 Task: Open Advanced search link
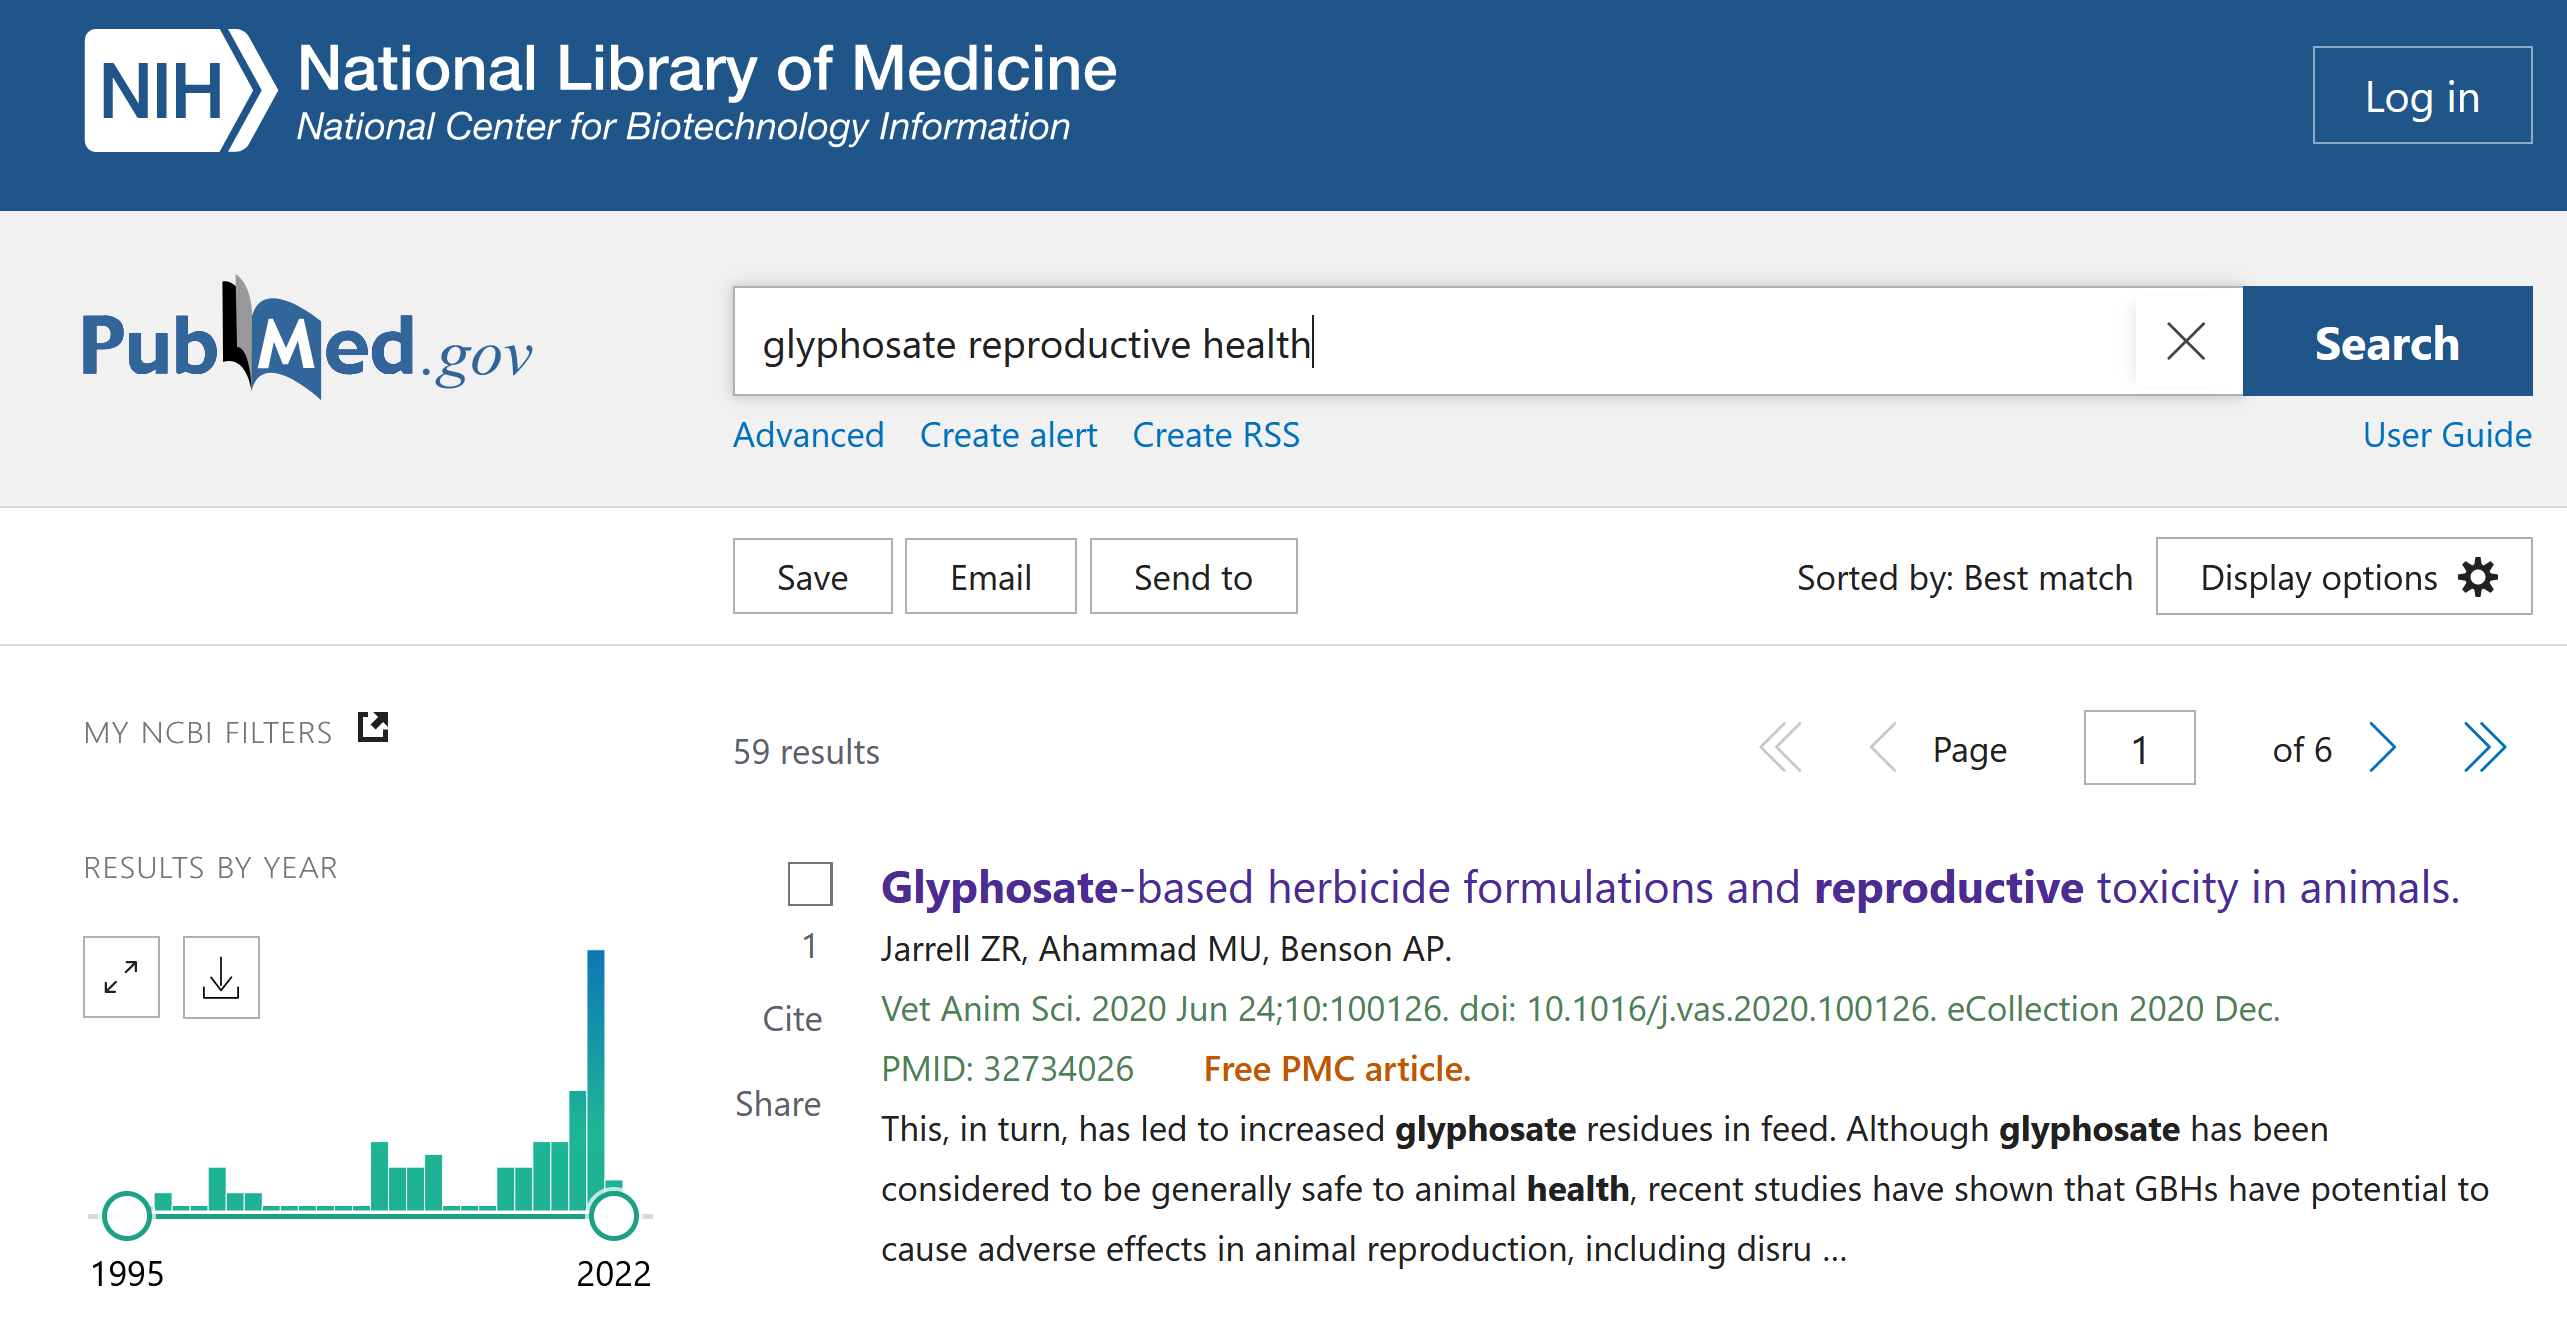point(808,435)
